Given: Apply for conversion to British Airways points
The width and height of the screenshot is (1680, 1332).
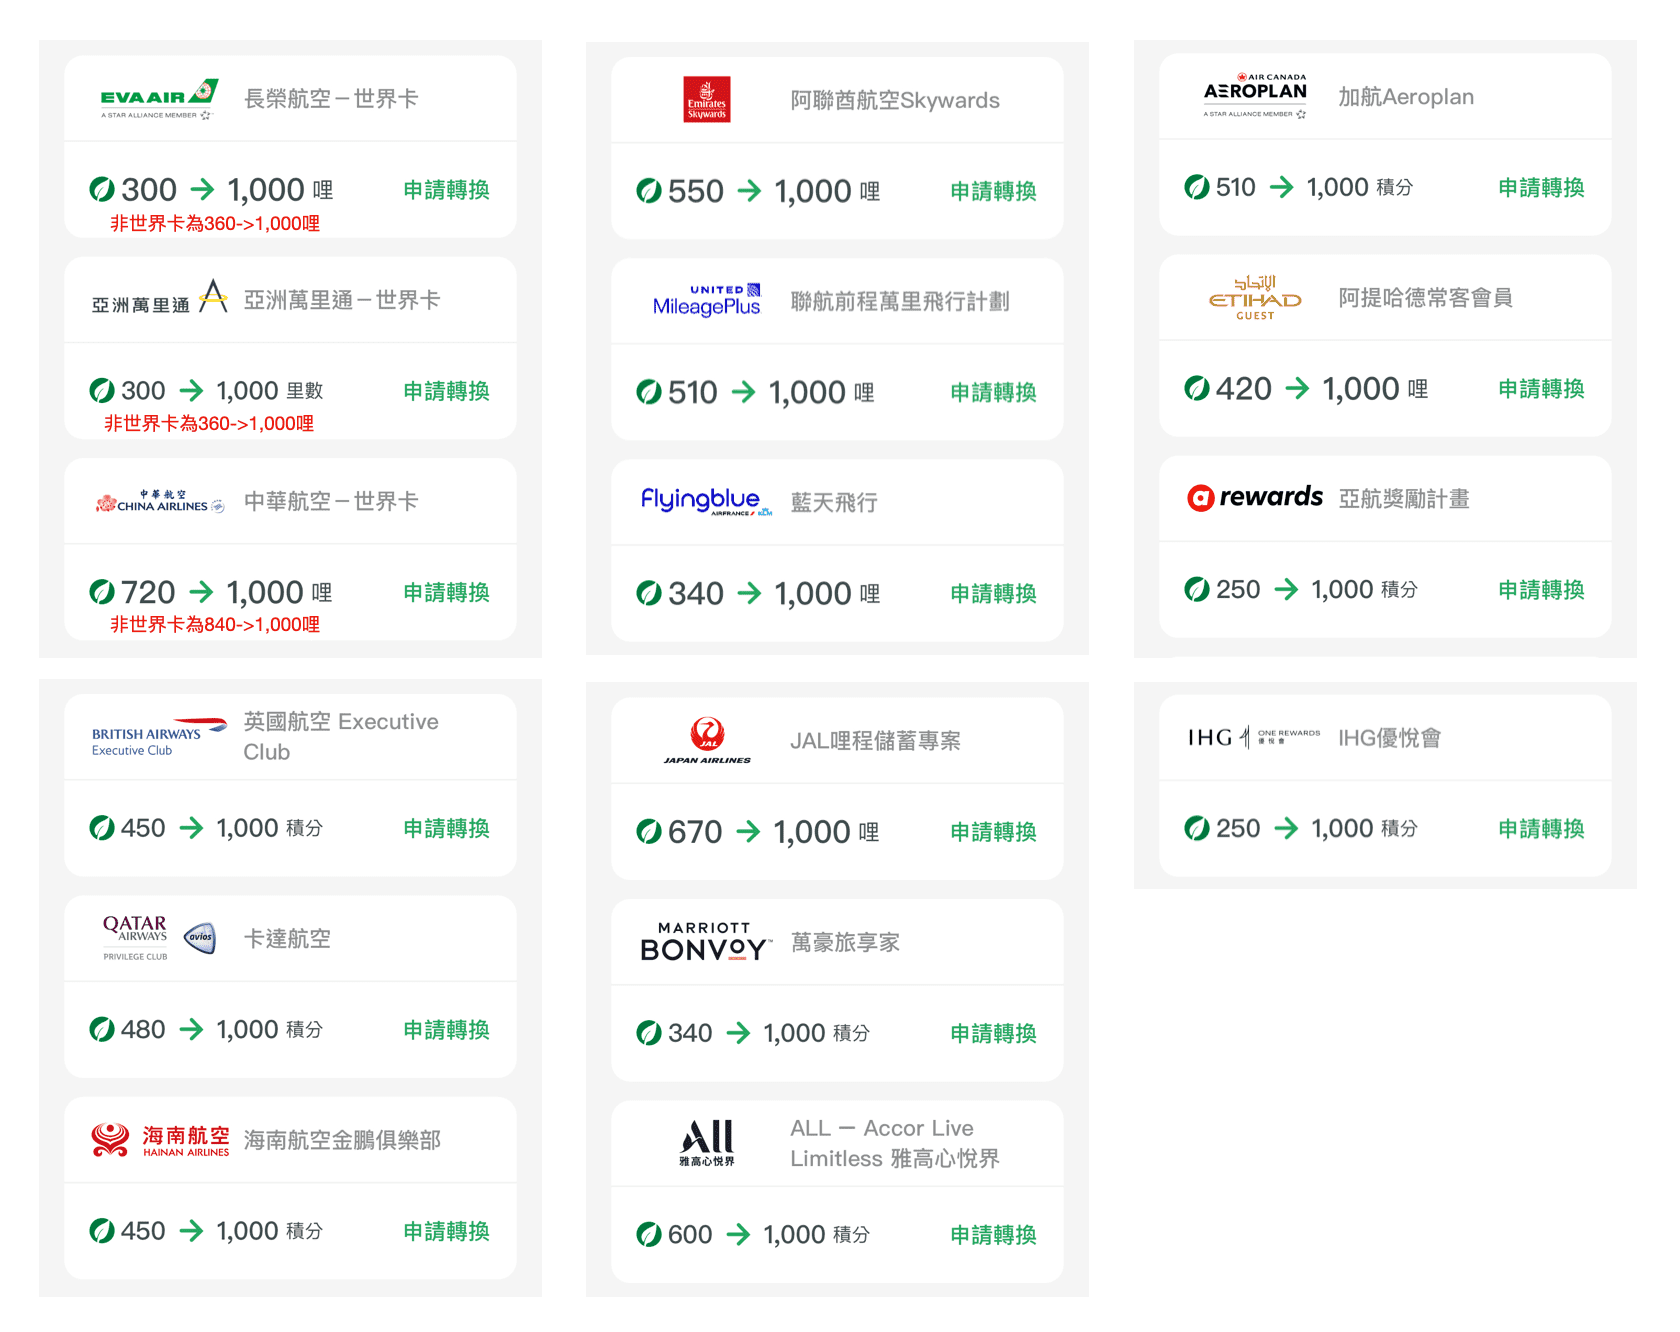Looking at the screenshot, I should pyautogui.click(x=446, y=828).
